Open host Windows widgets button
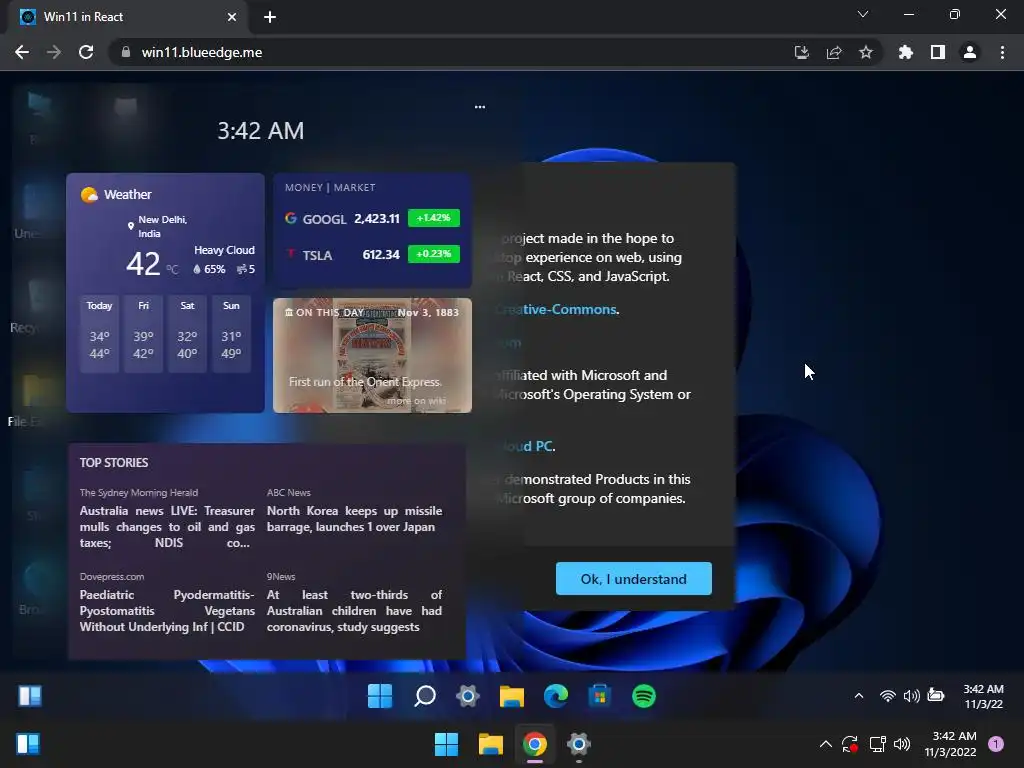Screen dimensions: 1024x768 (x=28, y=744)
